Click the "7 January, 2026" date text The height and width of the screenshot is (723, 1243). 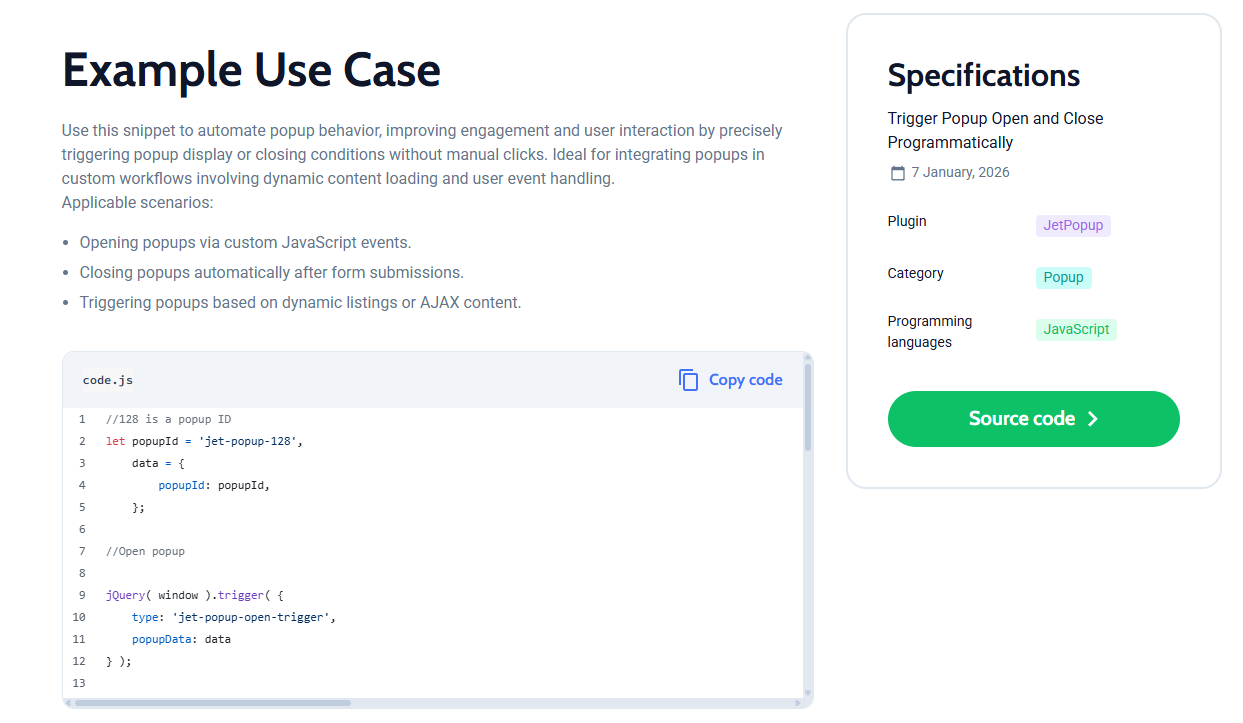click(960, 173)
